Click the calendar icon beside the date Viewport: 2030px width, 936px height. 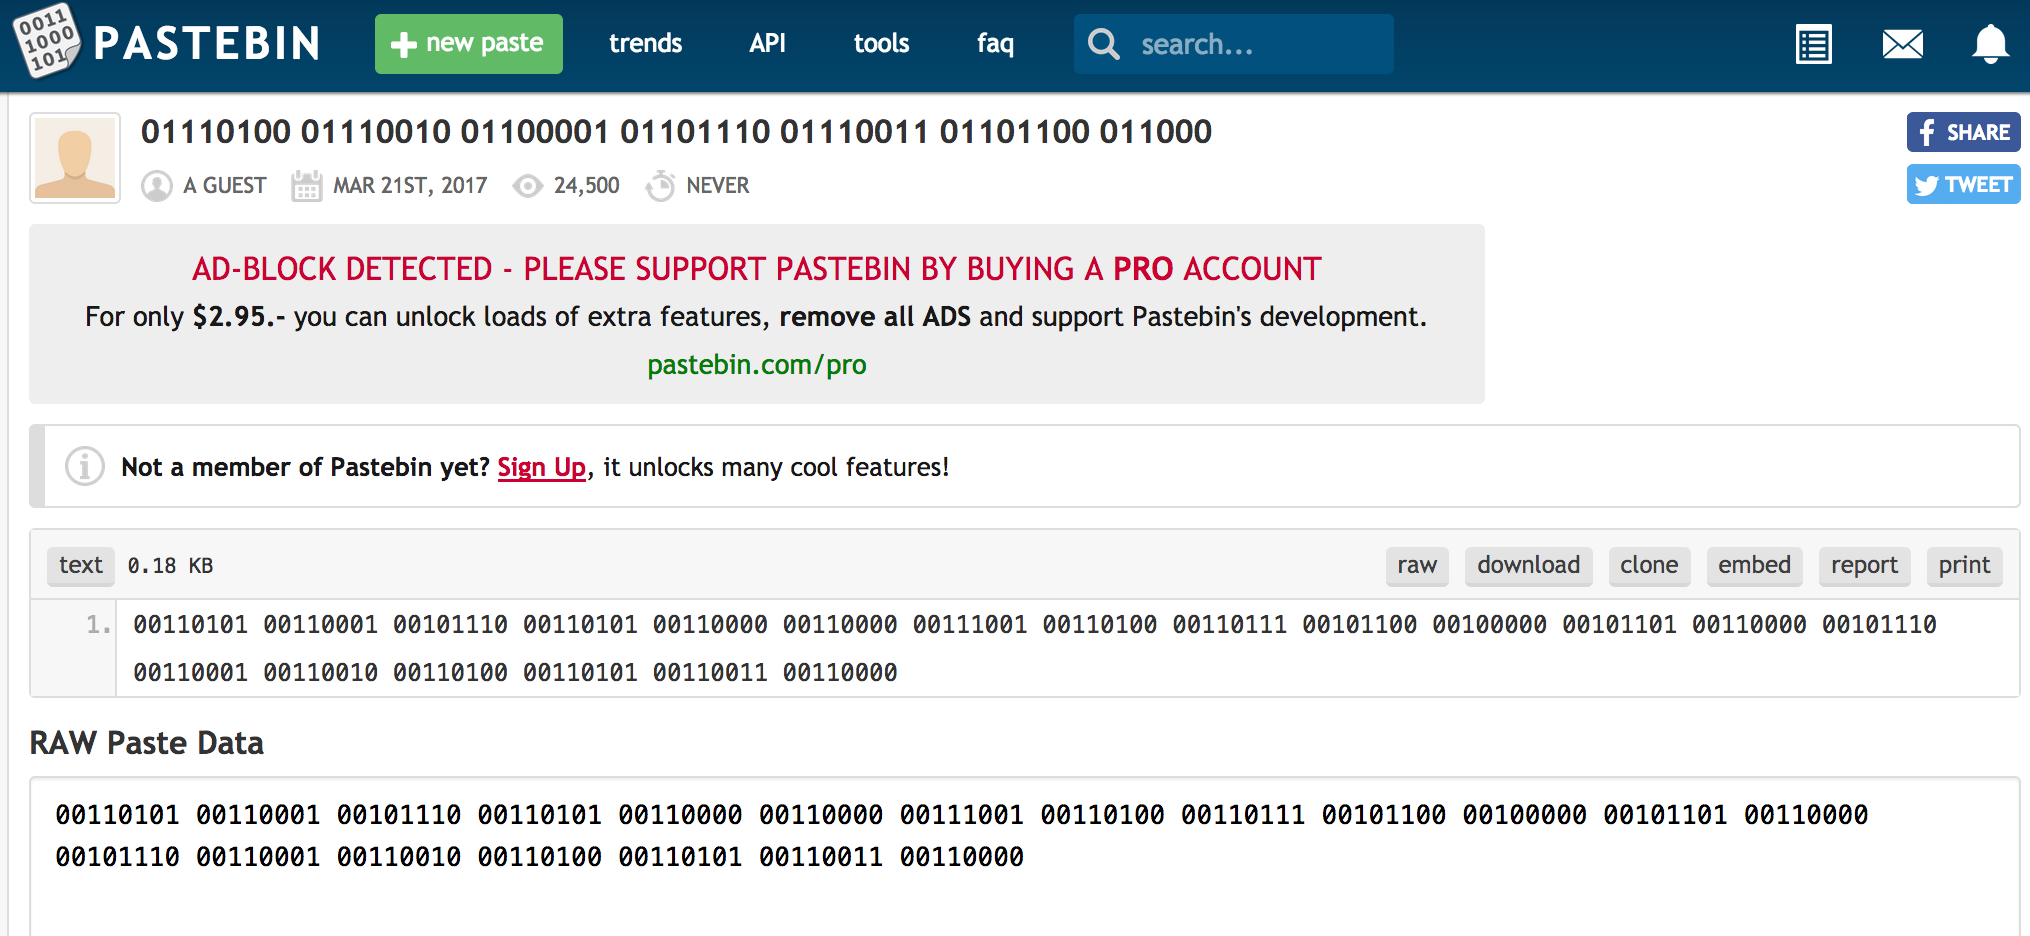pos(306,186)
